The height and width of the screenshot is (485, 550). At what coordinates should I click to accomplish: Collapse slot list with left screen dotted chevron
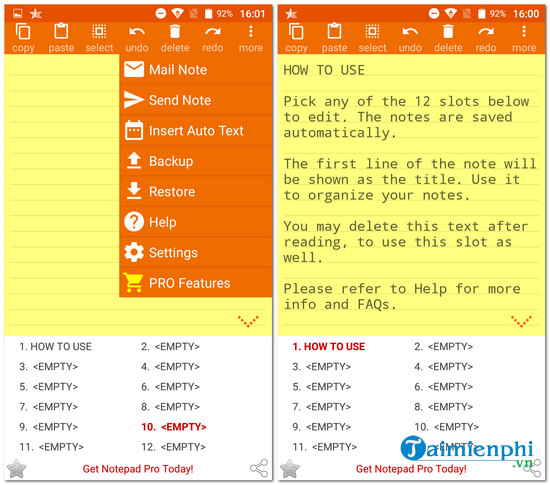[248, 321]
